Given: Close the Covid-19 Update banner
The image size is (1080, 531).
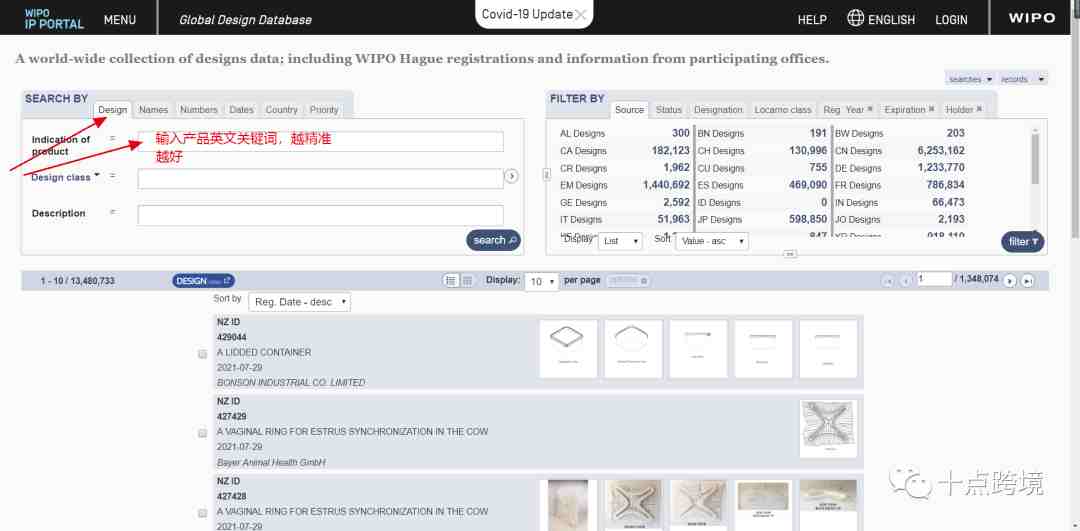Looking at the screenshot, I should [x=581, y=15].
